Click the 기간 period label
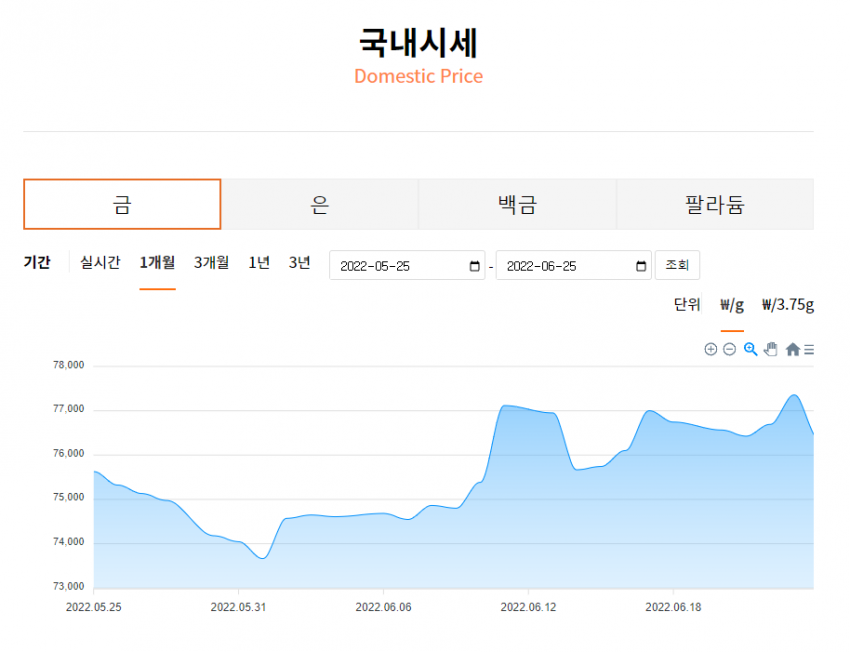 (x=37, y=263)
